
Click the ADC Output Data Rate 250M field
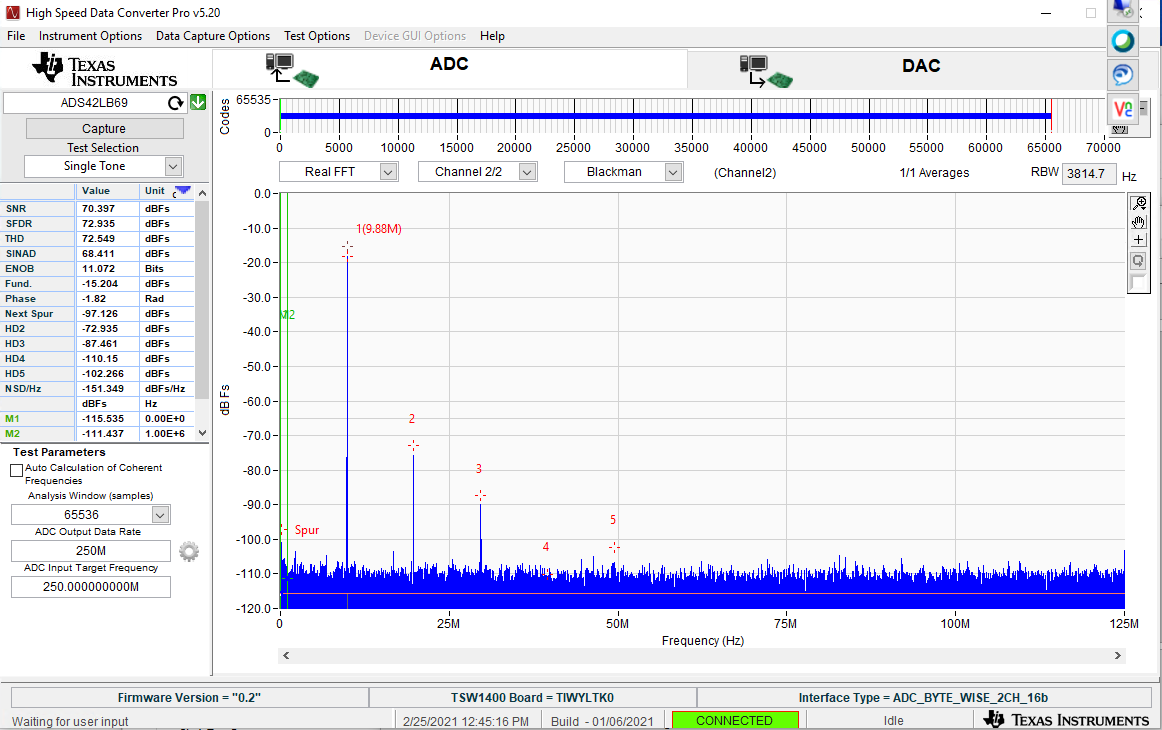(x=90, y=551)
